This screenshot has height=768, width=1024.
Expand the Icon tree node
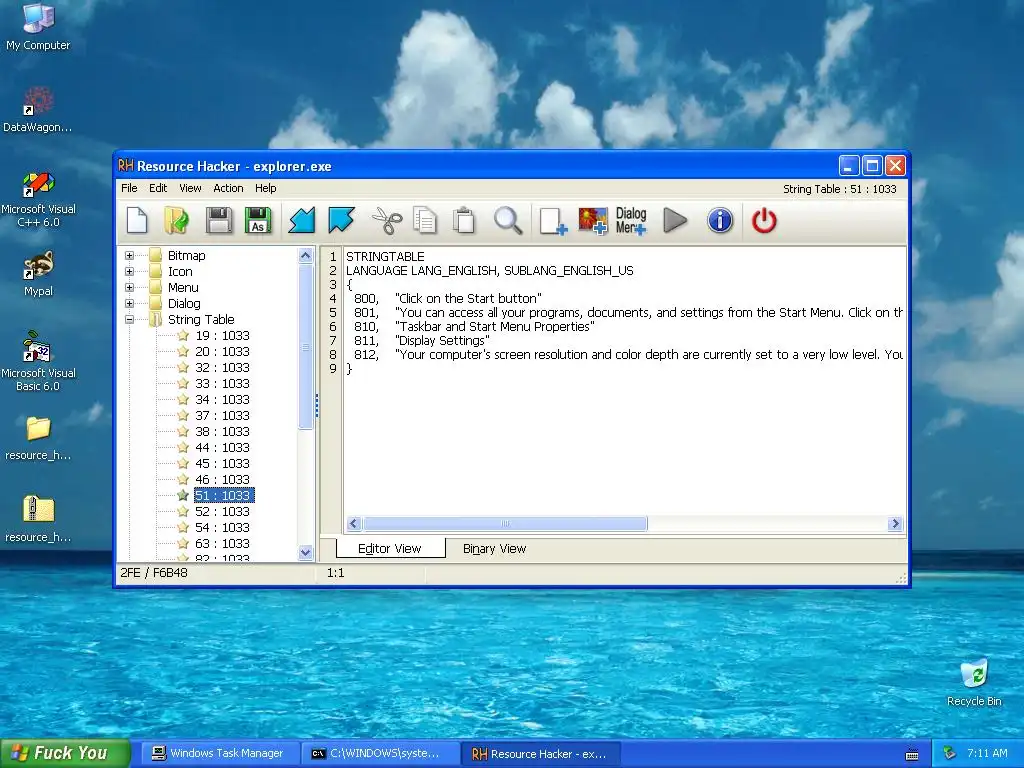pyautogui.click(x=129, y=271)
